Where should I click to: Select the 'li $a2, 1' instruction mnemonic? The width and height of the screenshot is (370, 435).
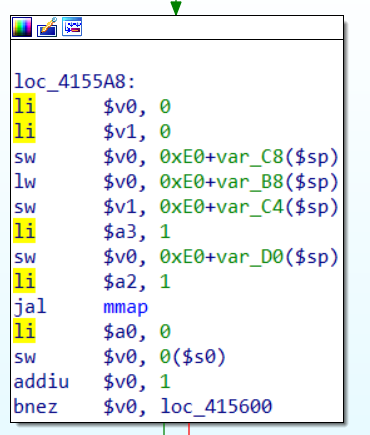(x=24, y=281)
